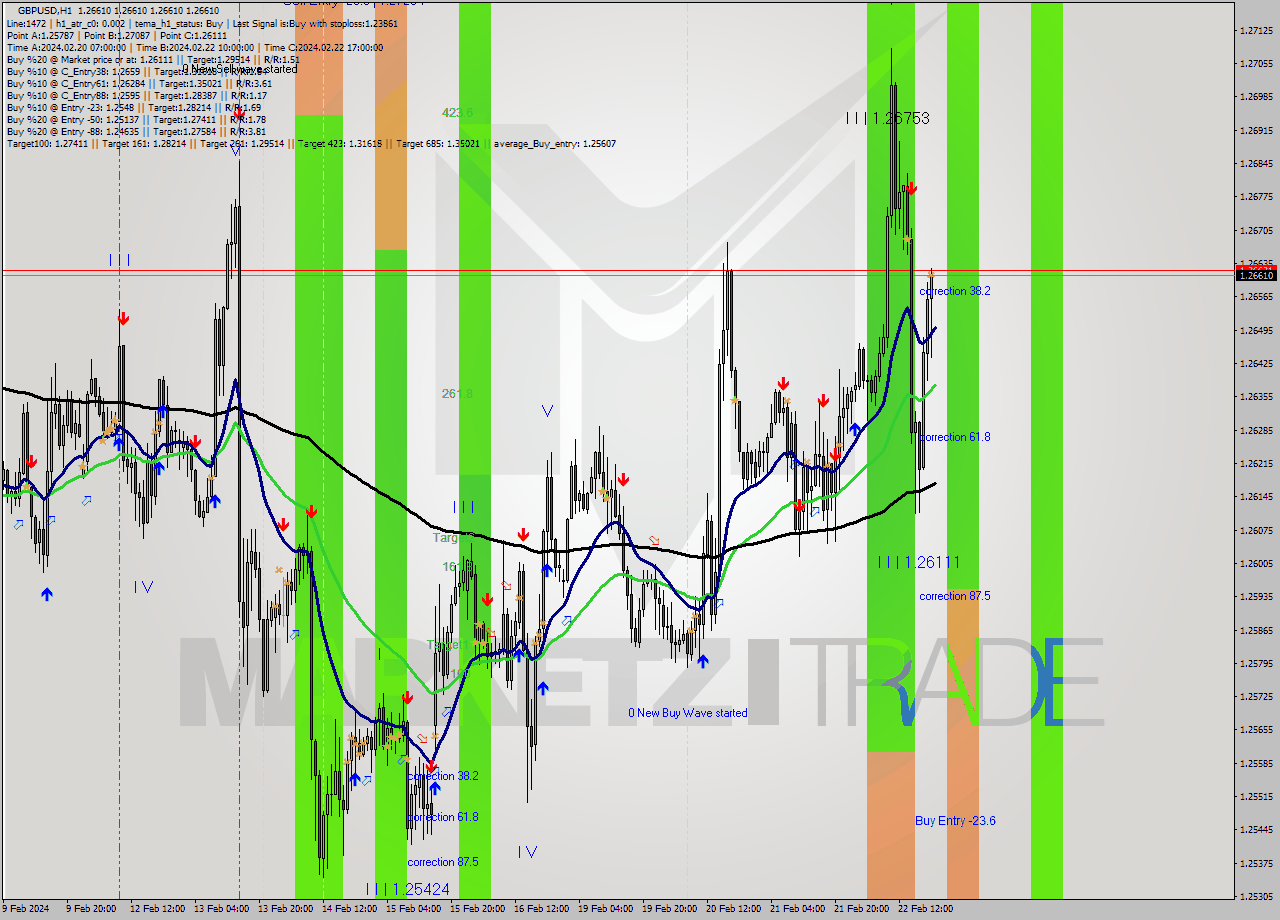
Task: Click price axis value 1.26495
Action: (1255, 330)
